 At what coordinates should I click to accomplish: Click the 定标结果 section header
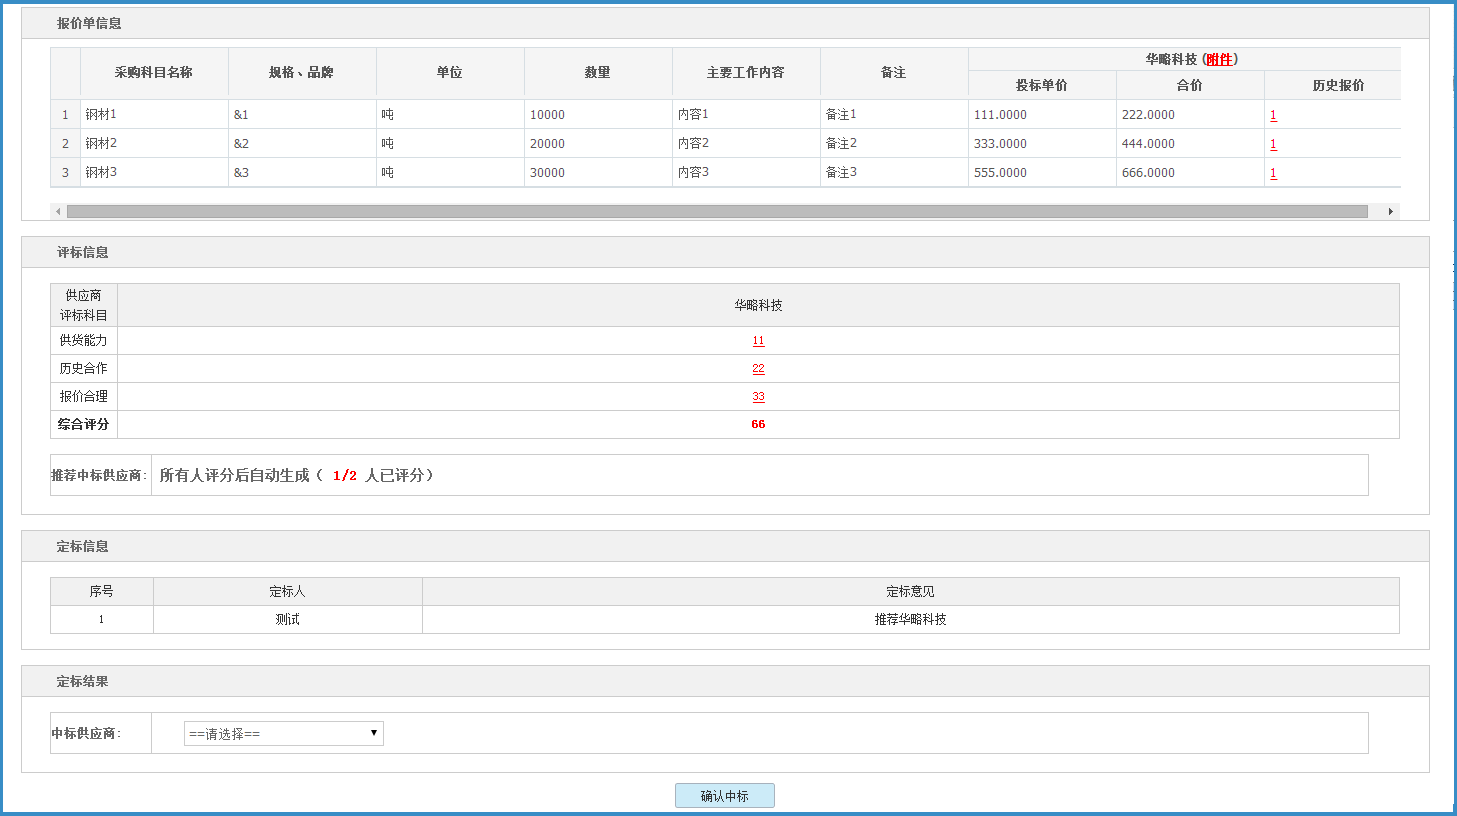725,681
